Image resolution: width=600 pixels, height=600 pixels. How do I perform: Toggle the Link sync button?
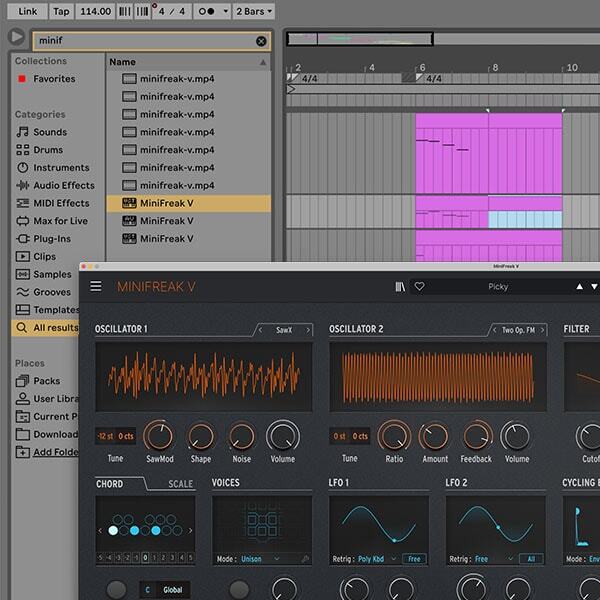[28, 11]
